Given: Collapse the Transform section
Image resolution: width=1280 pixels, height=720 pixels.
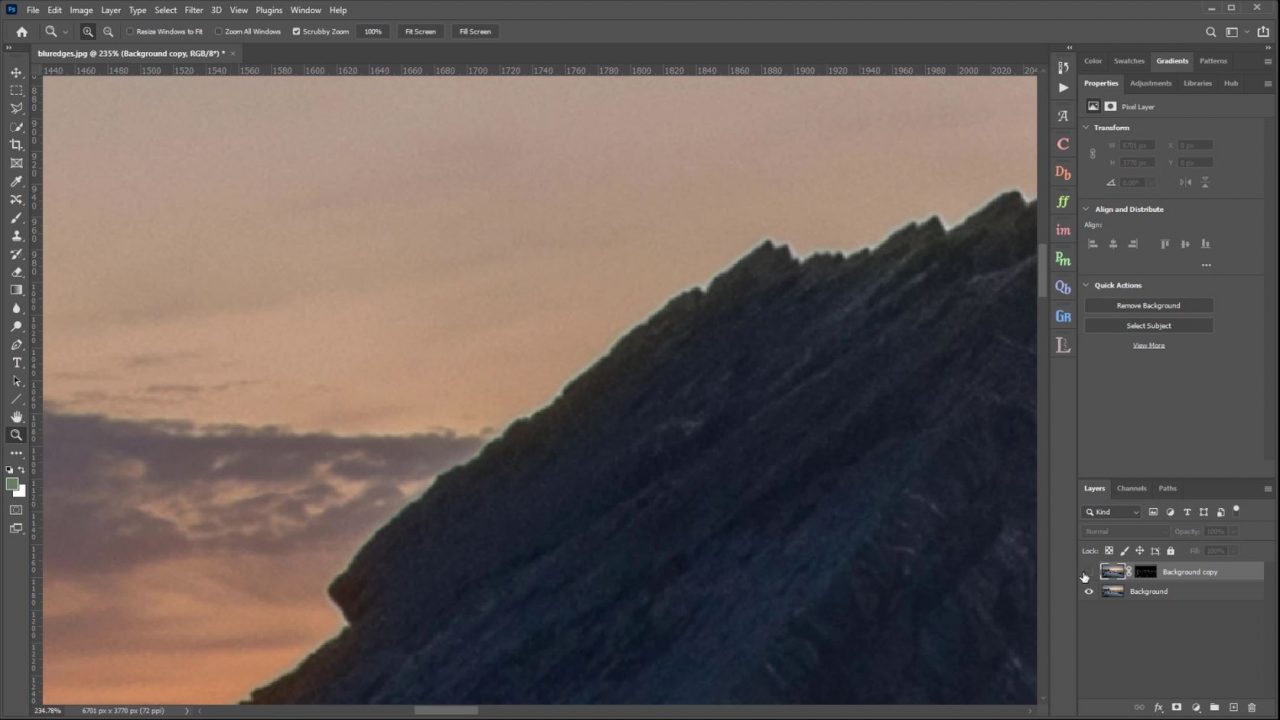Looking at the screenshot, I should pyautogui.click(x=1086, y=127).
